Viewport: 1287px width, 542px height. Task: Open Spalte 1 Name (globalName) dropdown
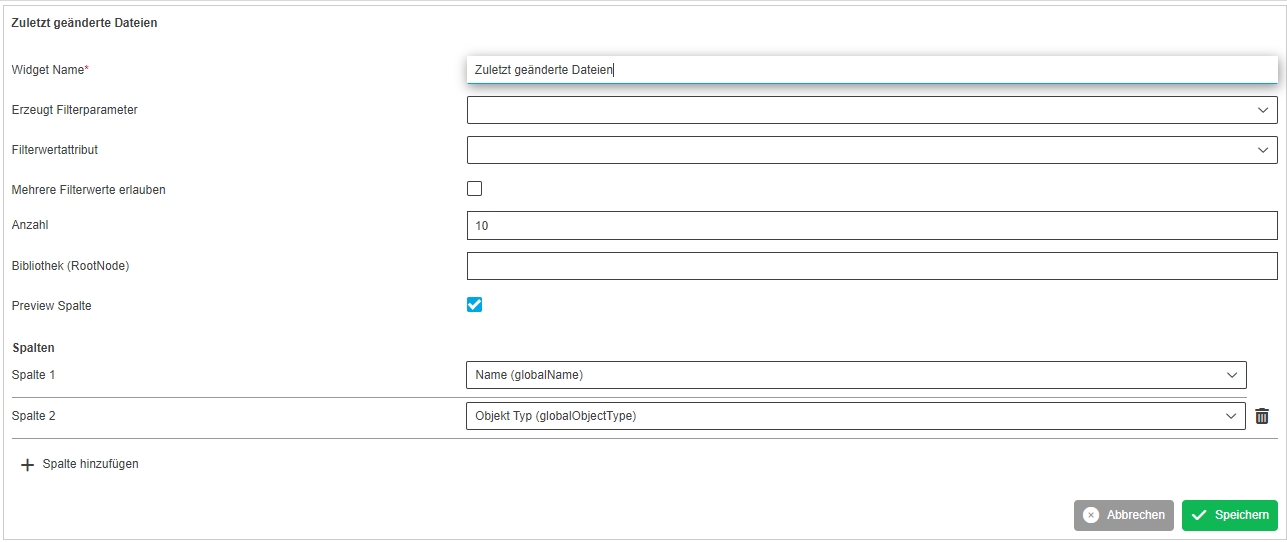pos(855,375)
